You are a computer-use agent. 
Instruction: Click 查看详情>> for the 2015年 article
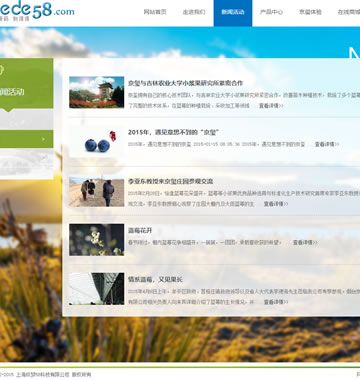(x=327, y=144)
